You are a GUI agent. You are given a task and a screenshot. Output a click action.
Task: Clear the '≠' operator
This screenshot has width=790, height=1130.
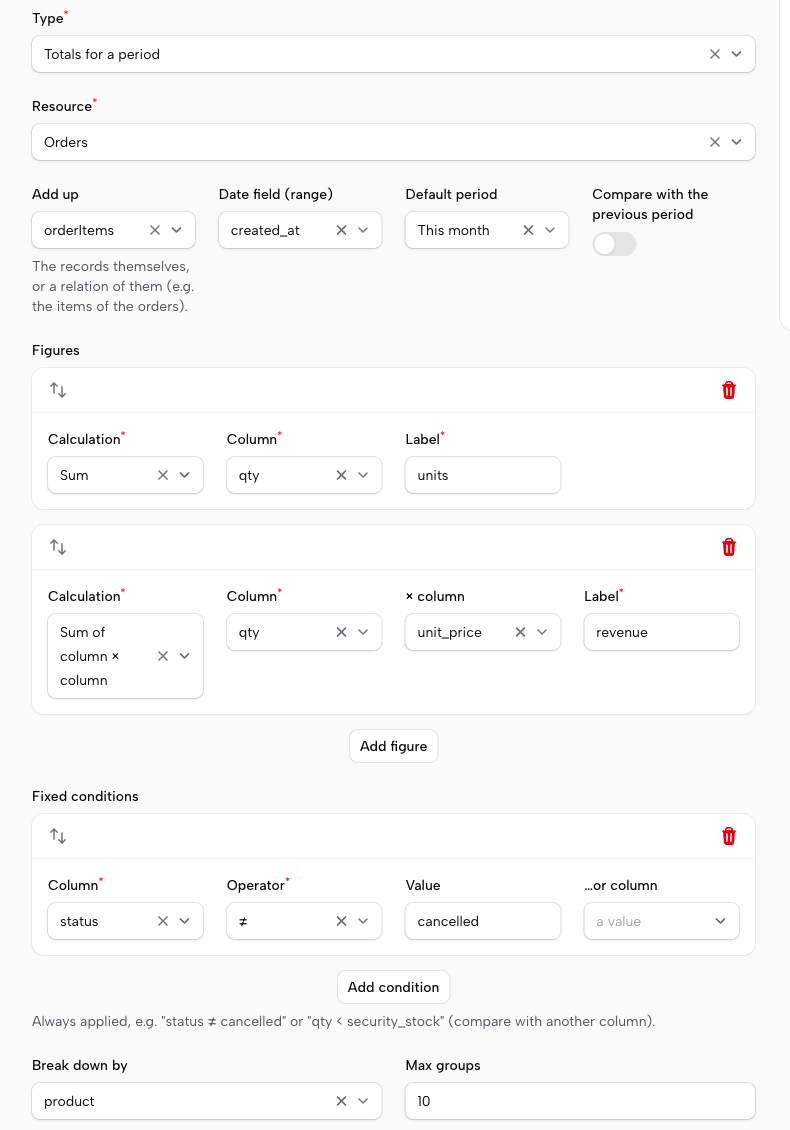click(342, 921)
